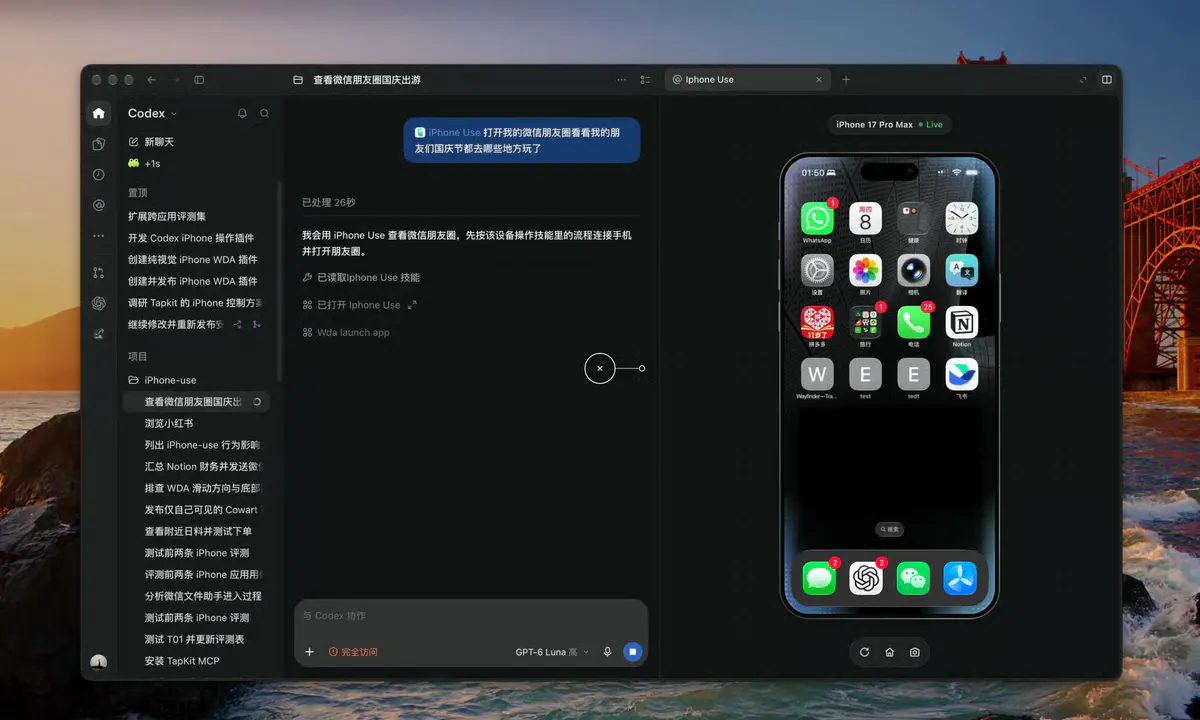Click the pull request branch icon in the rail
This screenshot has width=1200, height=720.
click(98, 272)
